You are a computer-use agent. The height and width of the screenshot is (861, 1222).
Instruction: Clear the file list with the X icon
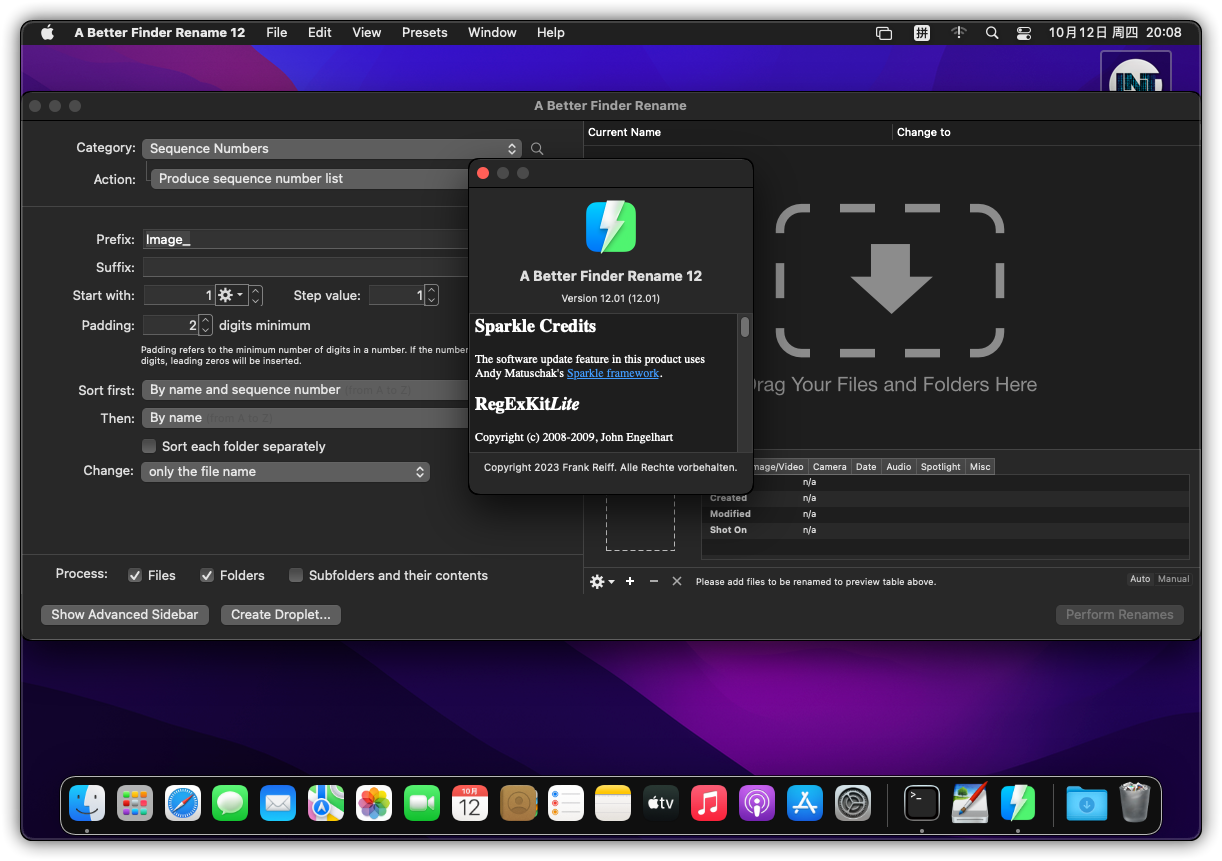coord(677,581)
